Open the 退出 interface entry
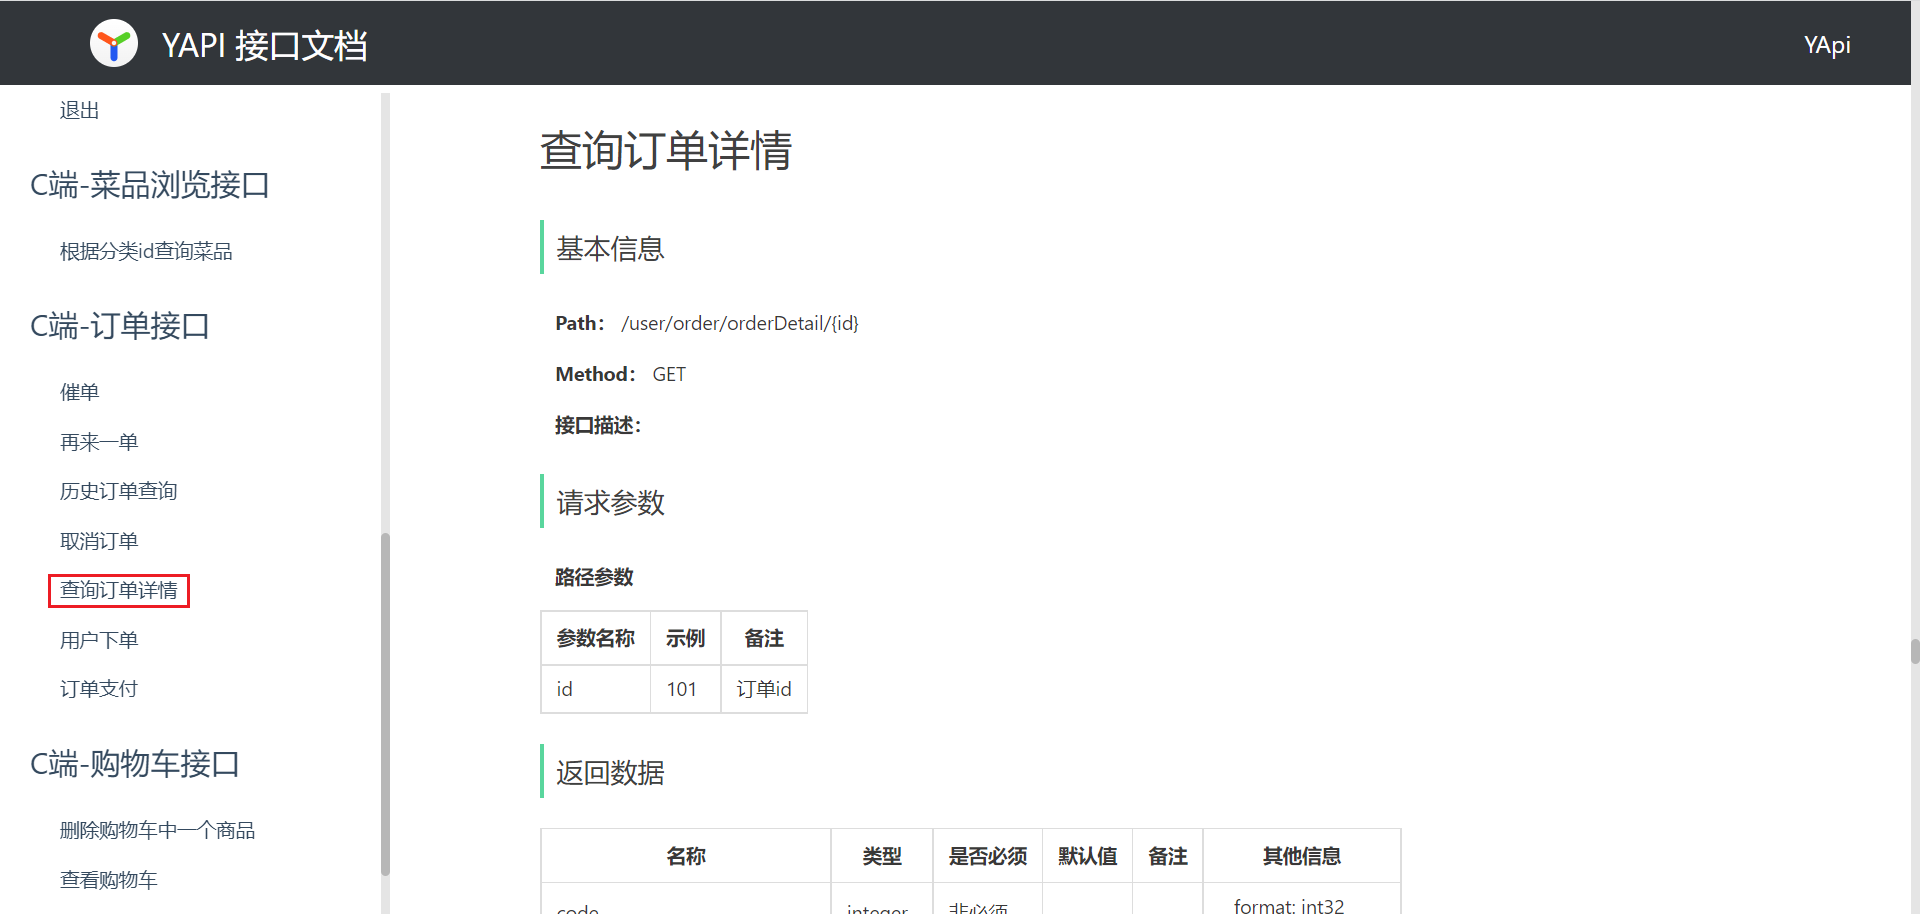This screenshot has height=914, width=1920. click(x=79, y=111)
